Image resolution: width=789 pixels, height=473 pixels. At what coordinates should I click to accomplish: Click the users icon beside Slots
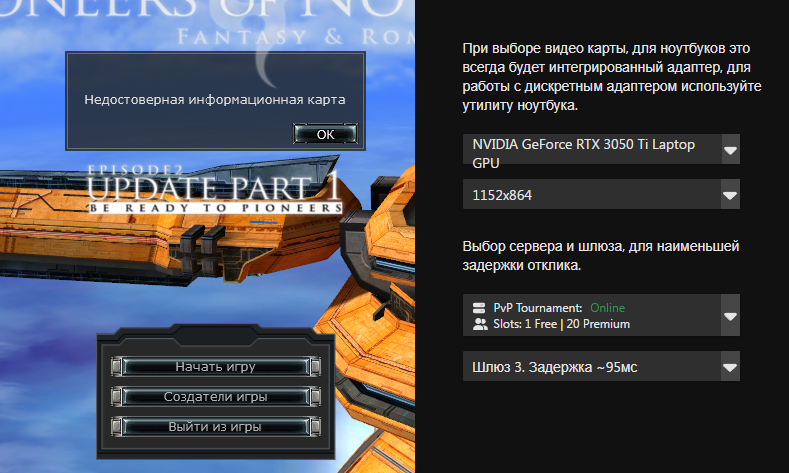tap(480, 324)
